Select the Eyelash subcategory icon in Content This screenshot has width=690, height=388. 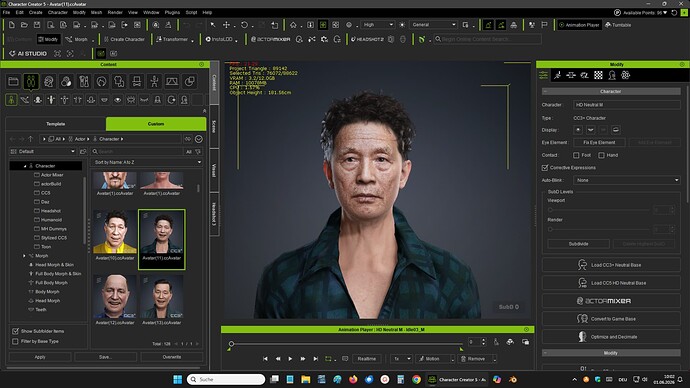pyautogui.click(x=144, y=100)
